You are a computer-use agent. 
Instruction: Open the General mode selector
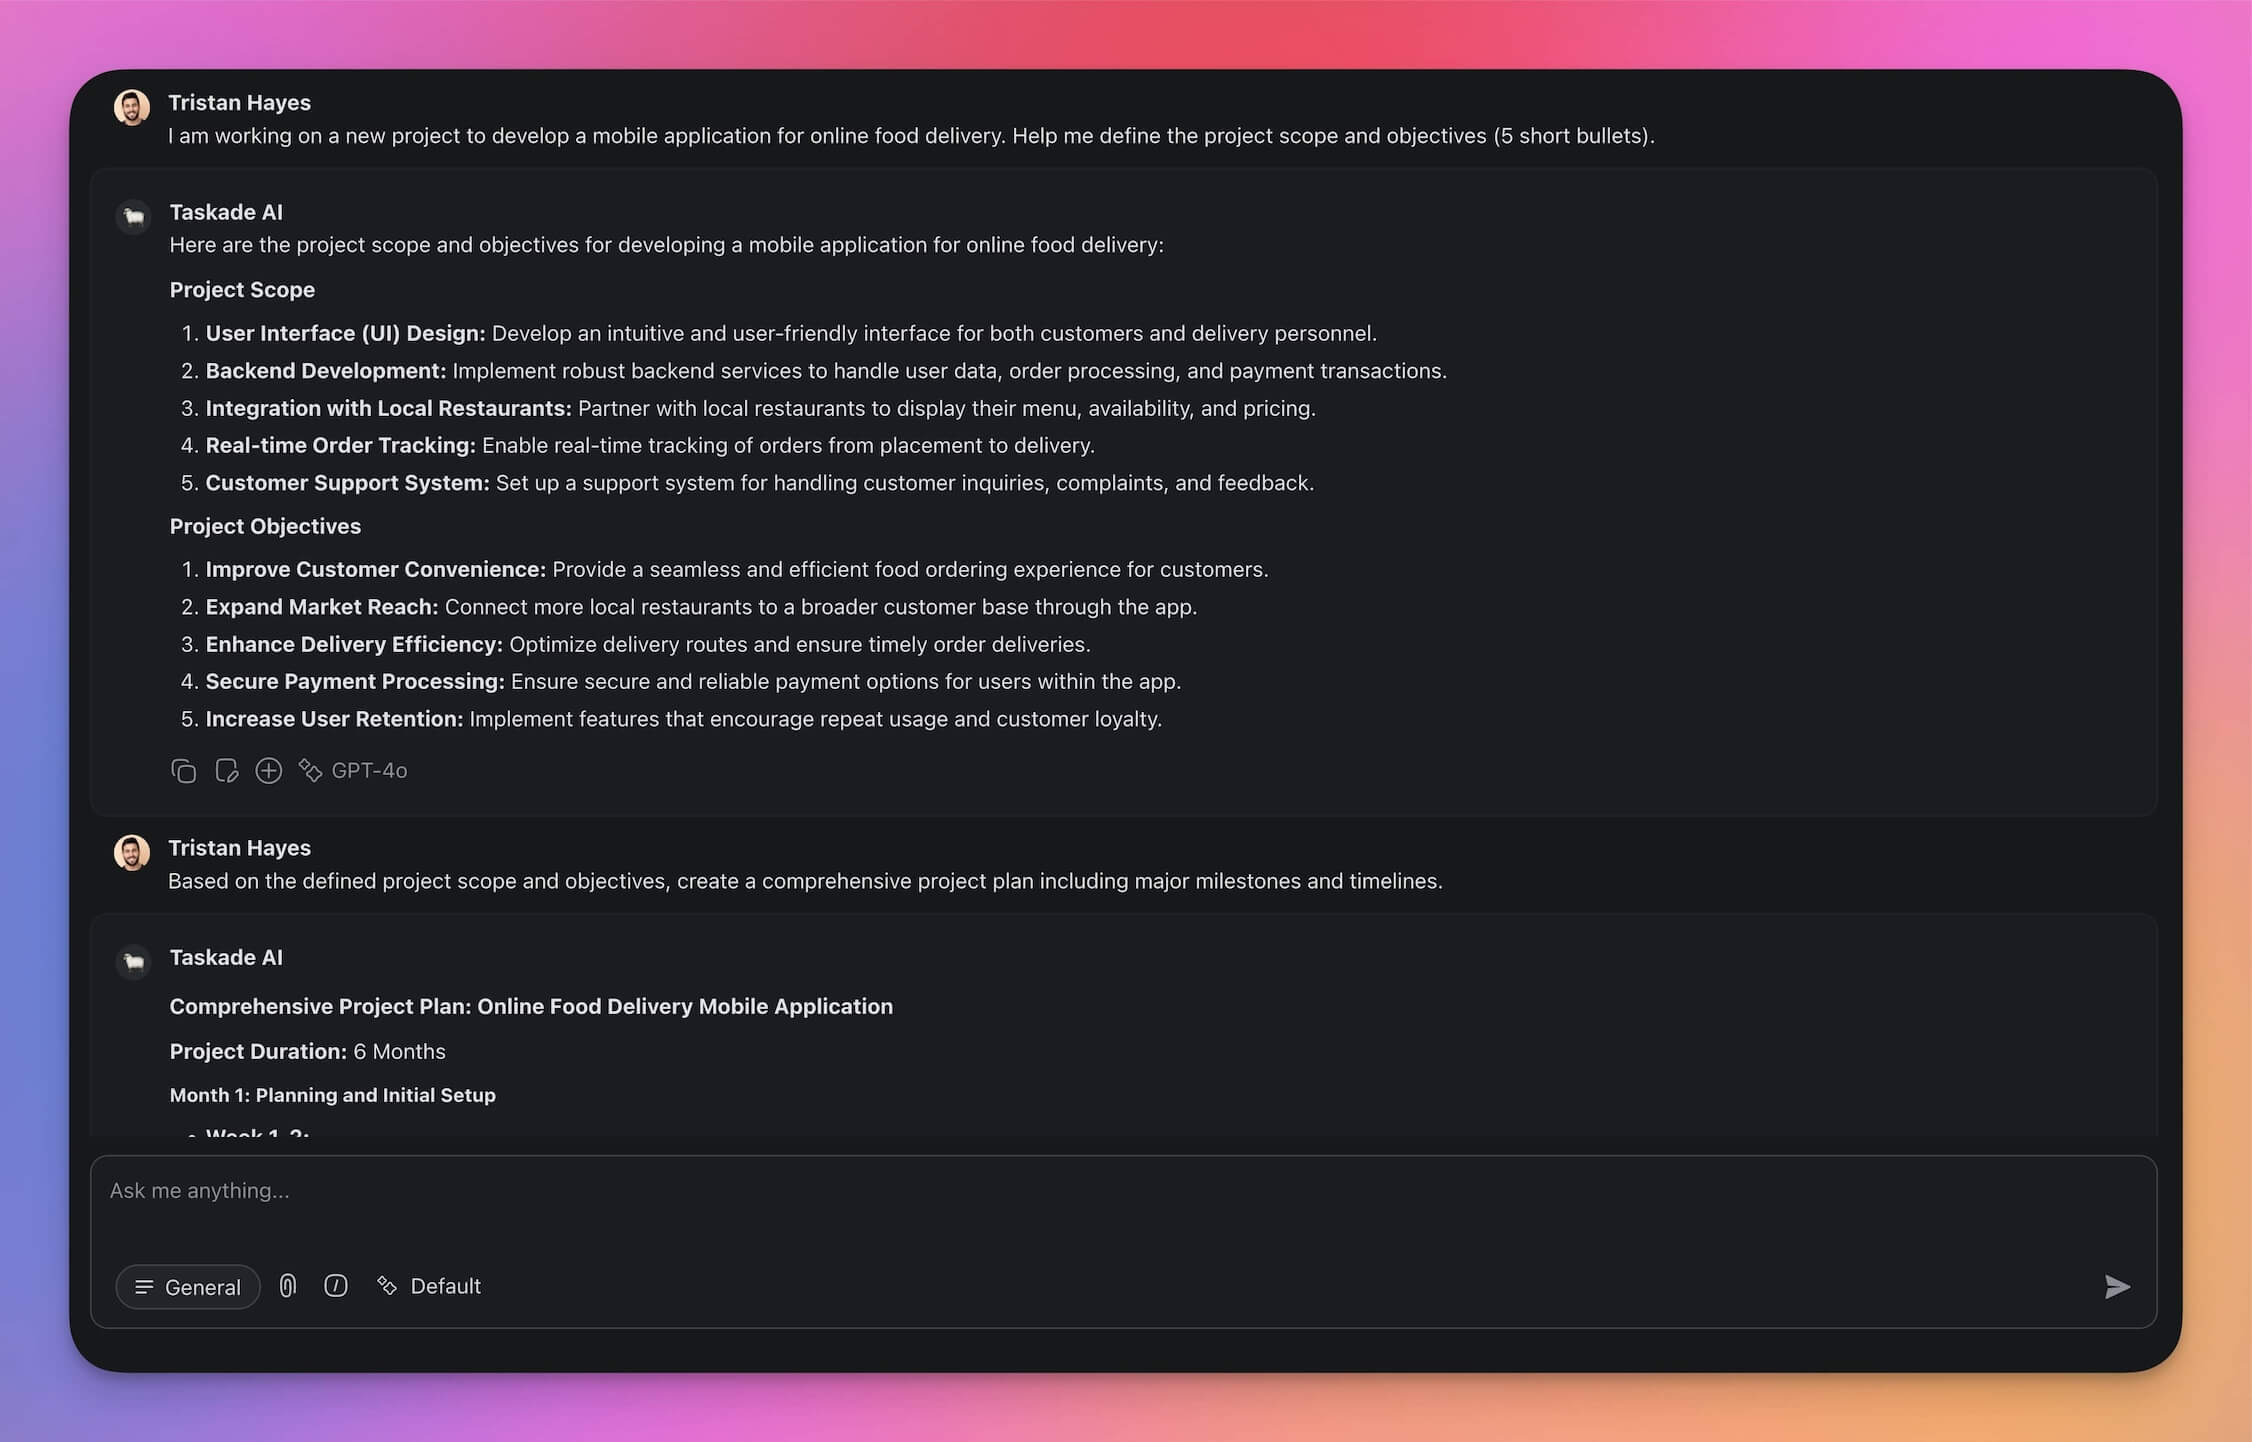click(x=188, y=1287)
